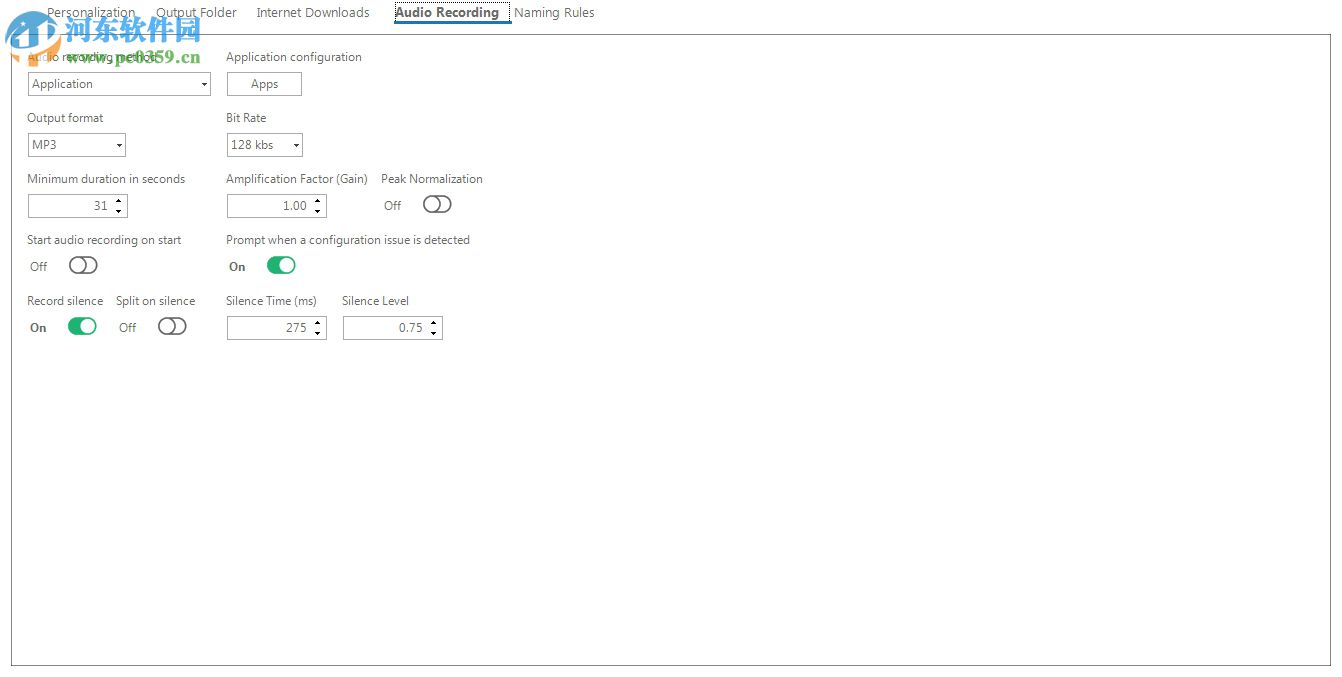Turn off Record silence switch

(82, 326)
